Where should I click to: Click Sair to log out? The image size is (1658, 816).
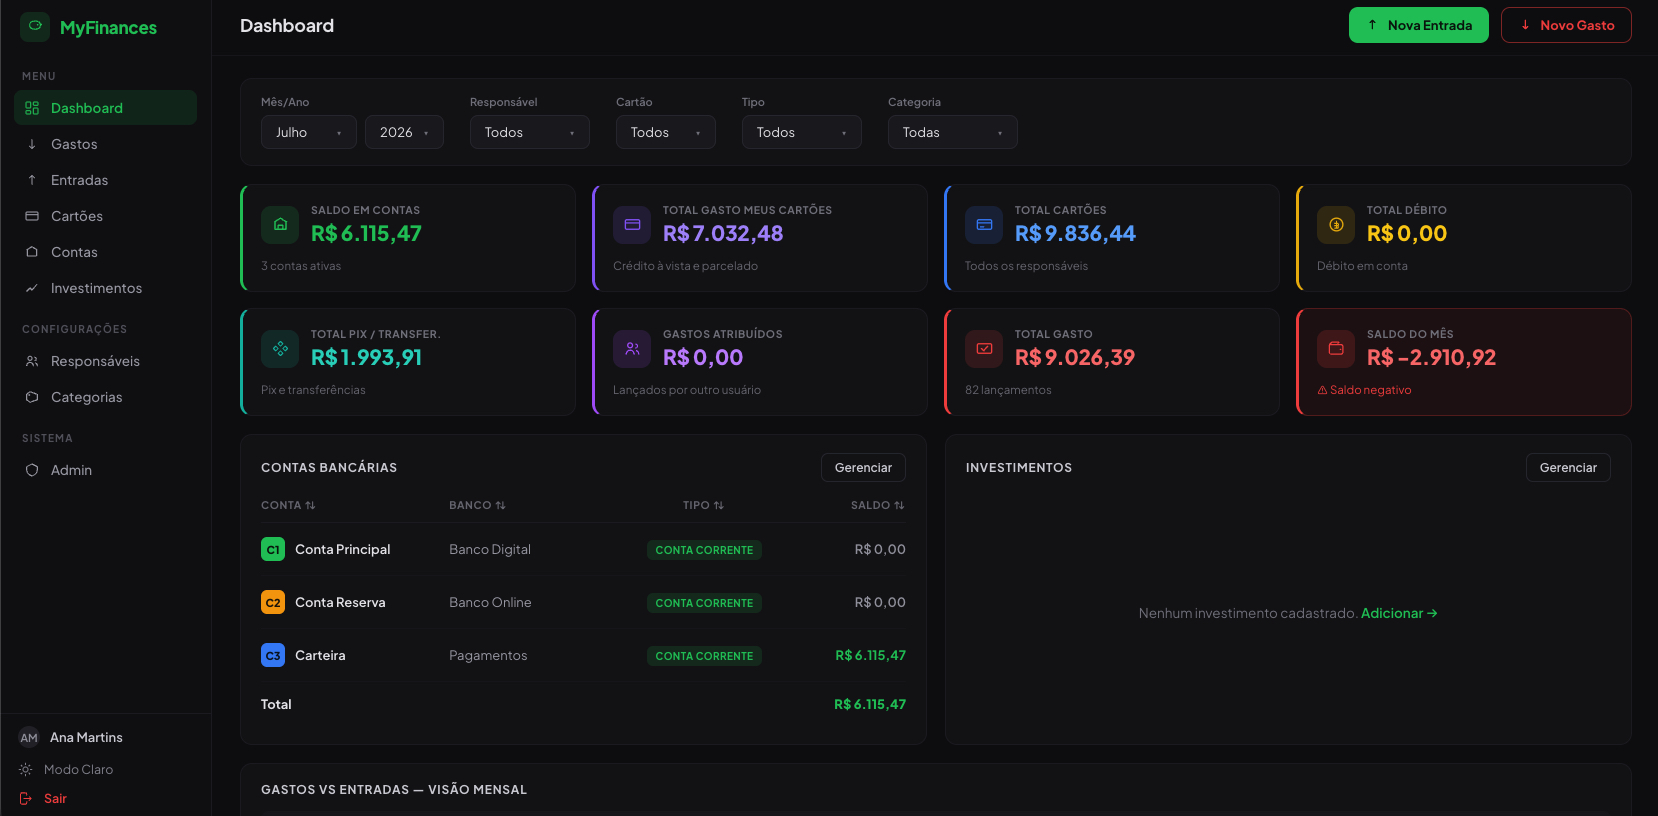pos(44,798)
